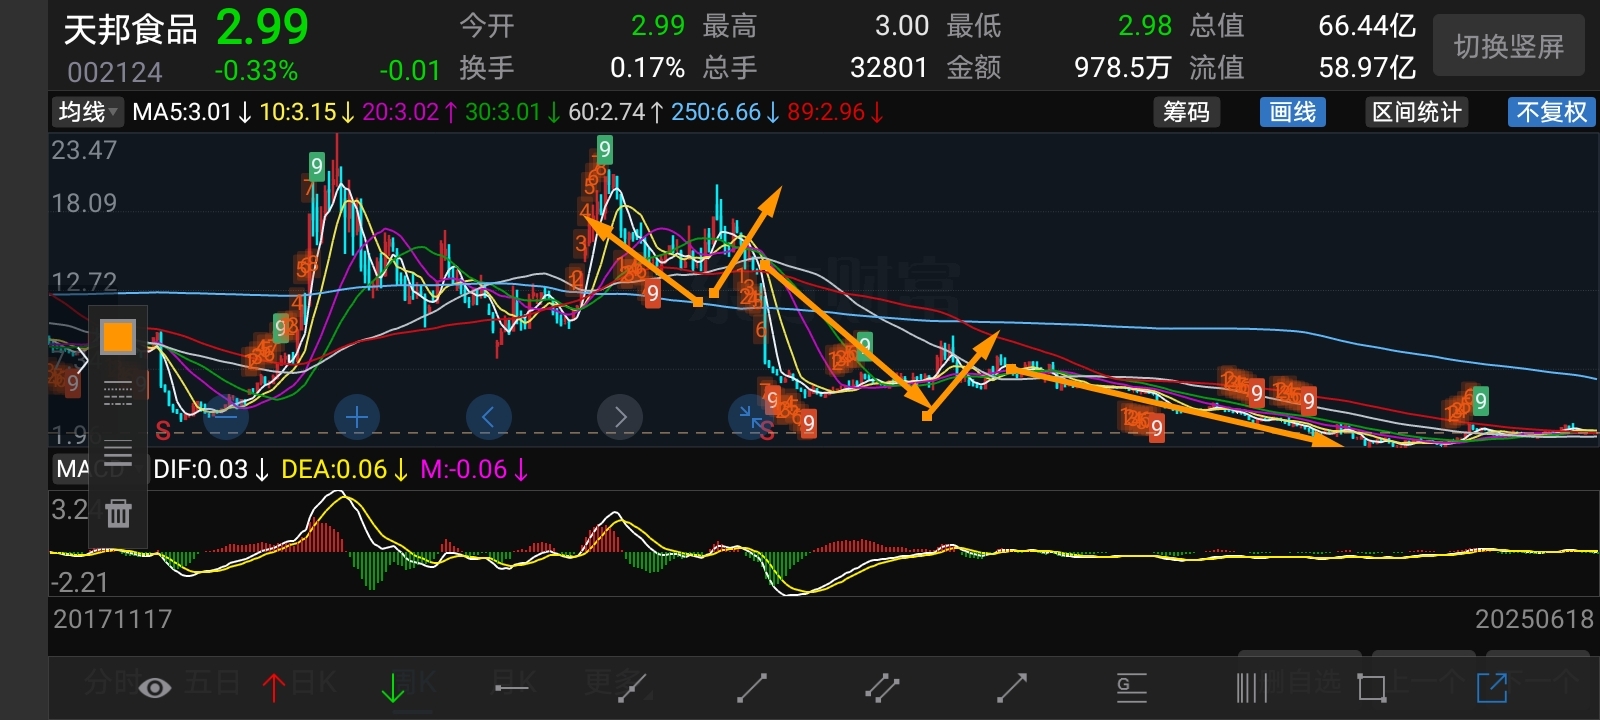The width and height of the screenshot is (1600, 720).
Task: Open the 筹码 chip distribution view
Action: pyautogui.click(x=1186, y=112)
